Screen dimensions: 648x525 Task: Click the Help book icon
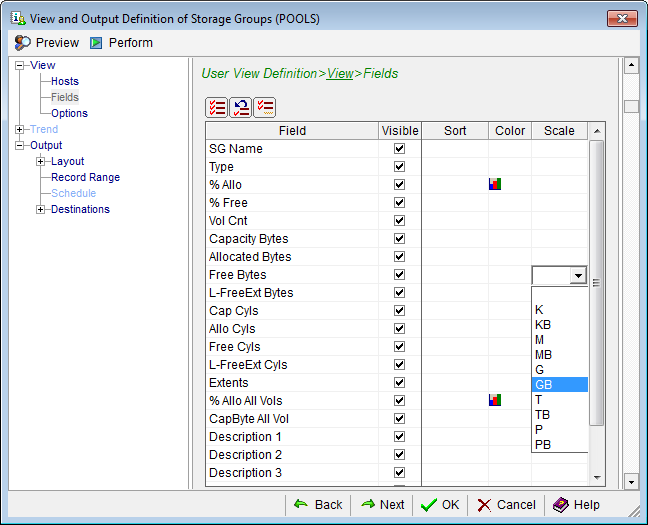point(560,505)
